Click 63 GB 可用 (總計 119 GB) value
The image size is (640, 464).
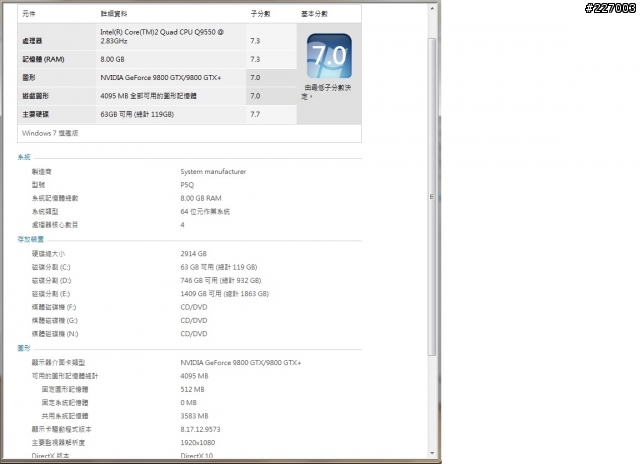coord(219,267)
